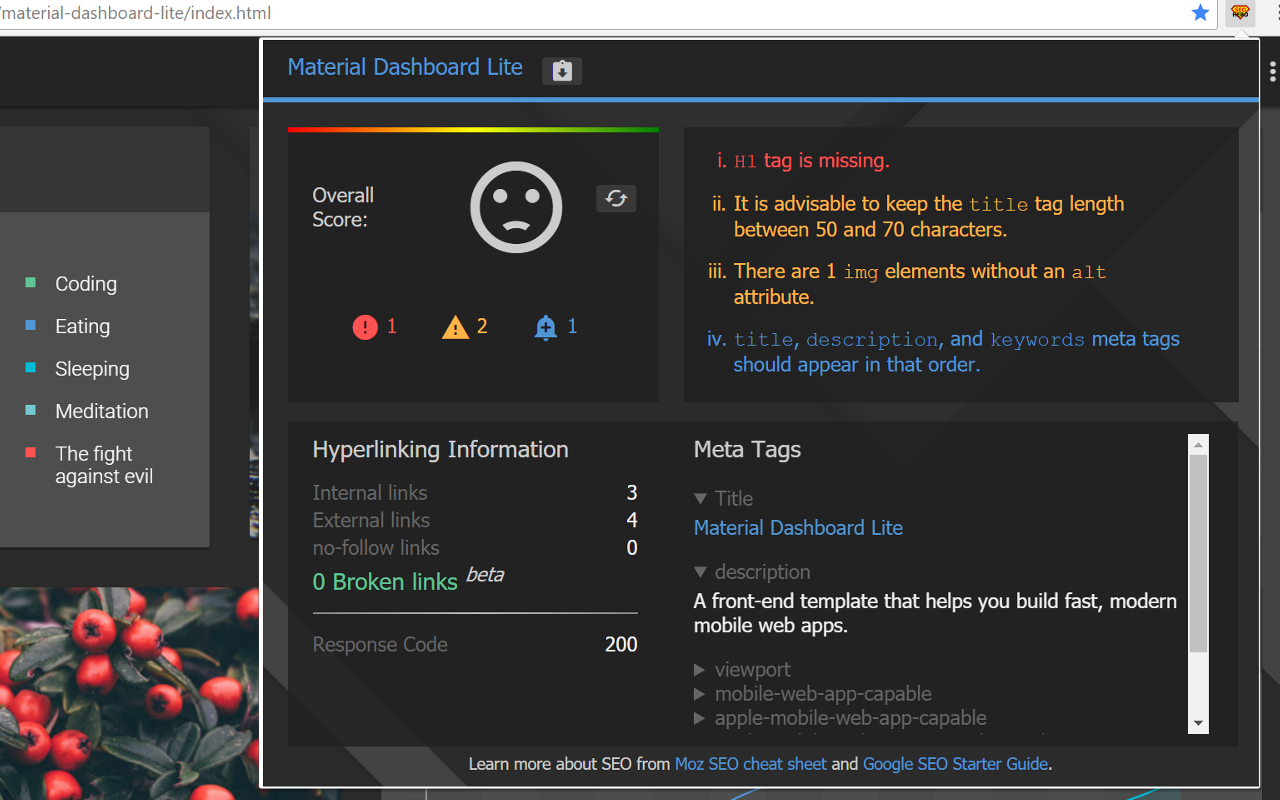
Task: Click the browser address bar URL
Action: tap(136, 13)
